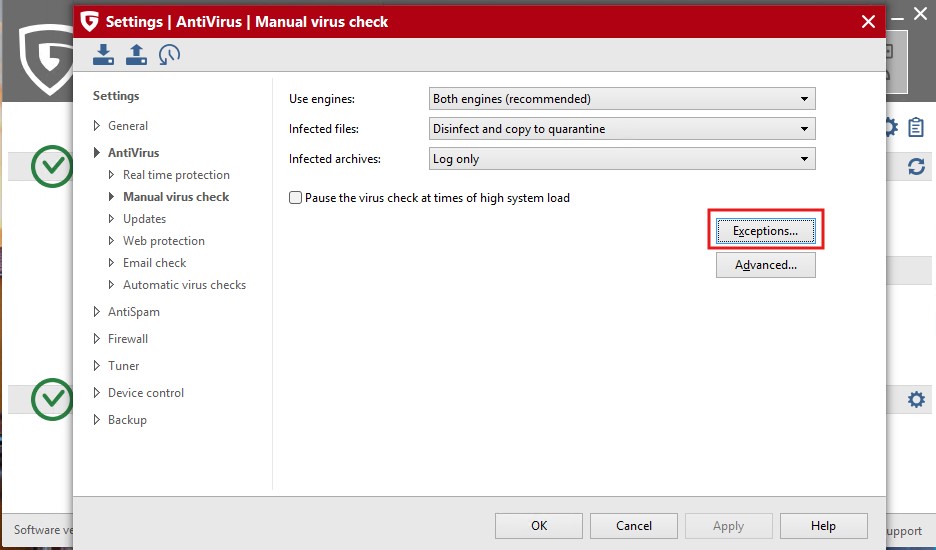This screenshot has width=936, height=550.
Task: Click the Cancel button
Action: pyautogui.click(x=633, y=526)
